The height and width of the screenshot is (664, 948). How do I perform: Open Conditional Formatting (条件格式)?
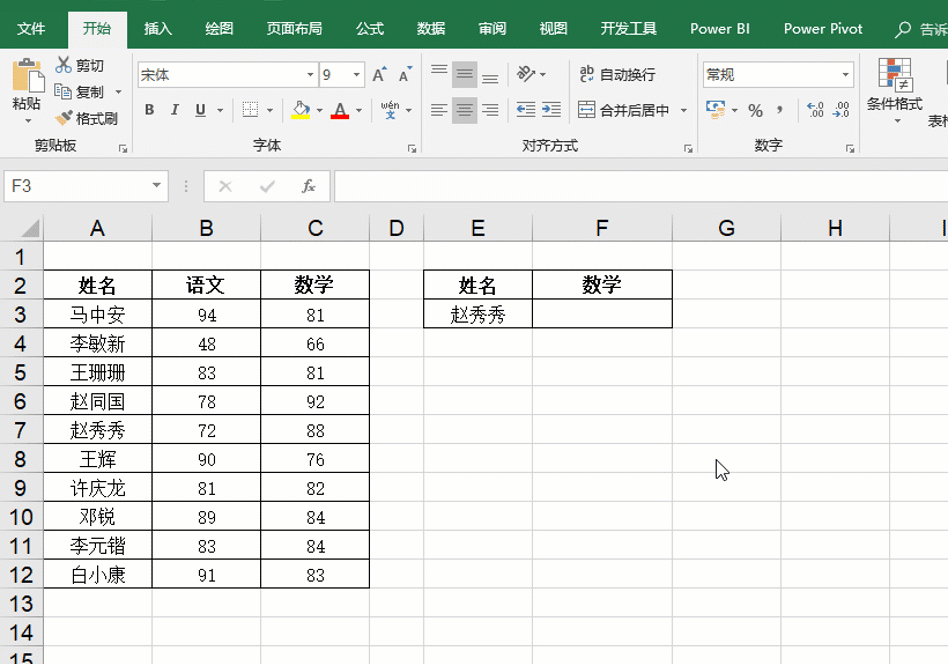[x=895, y=89]
